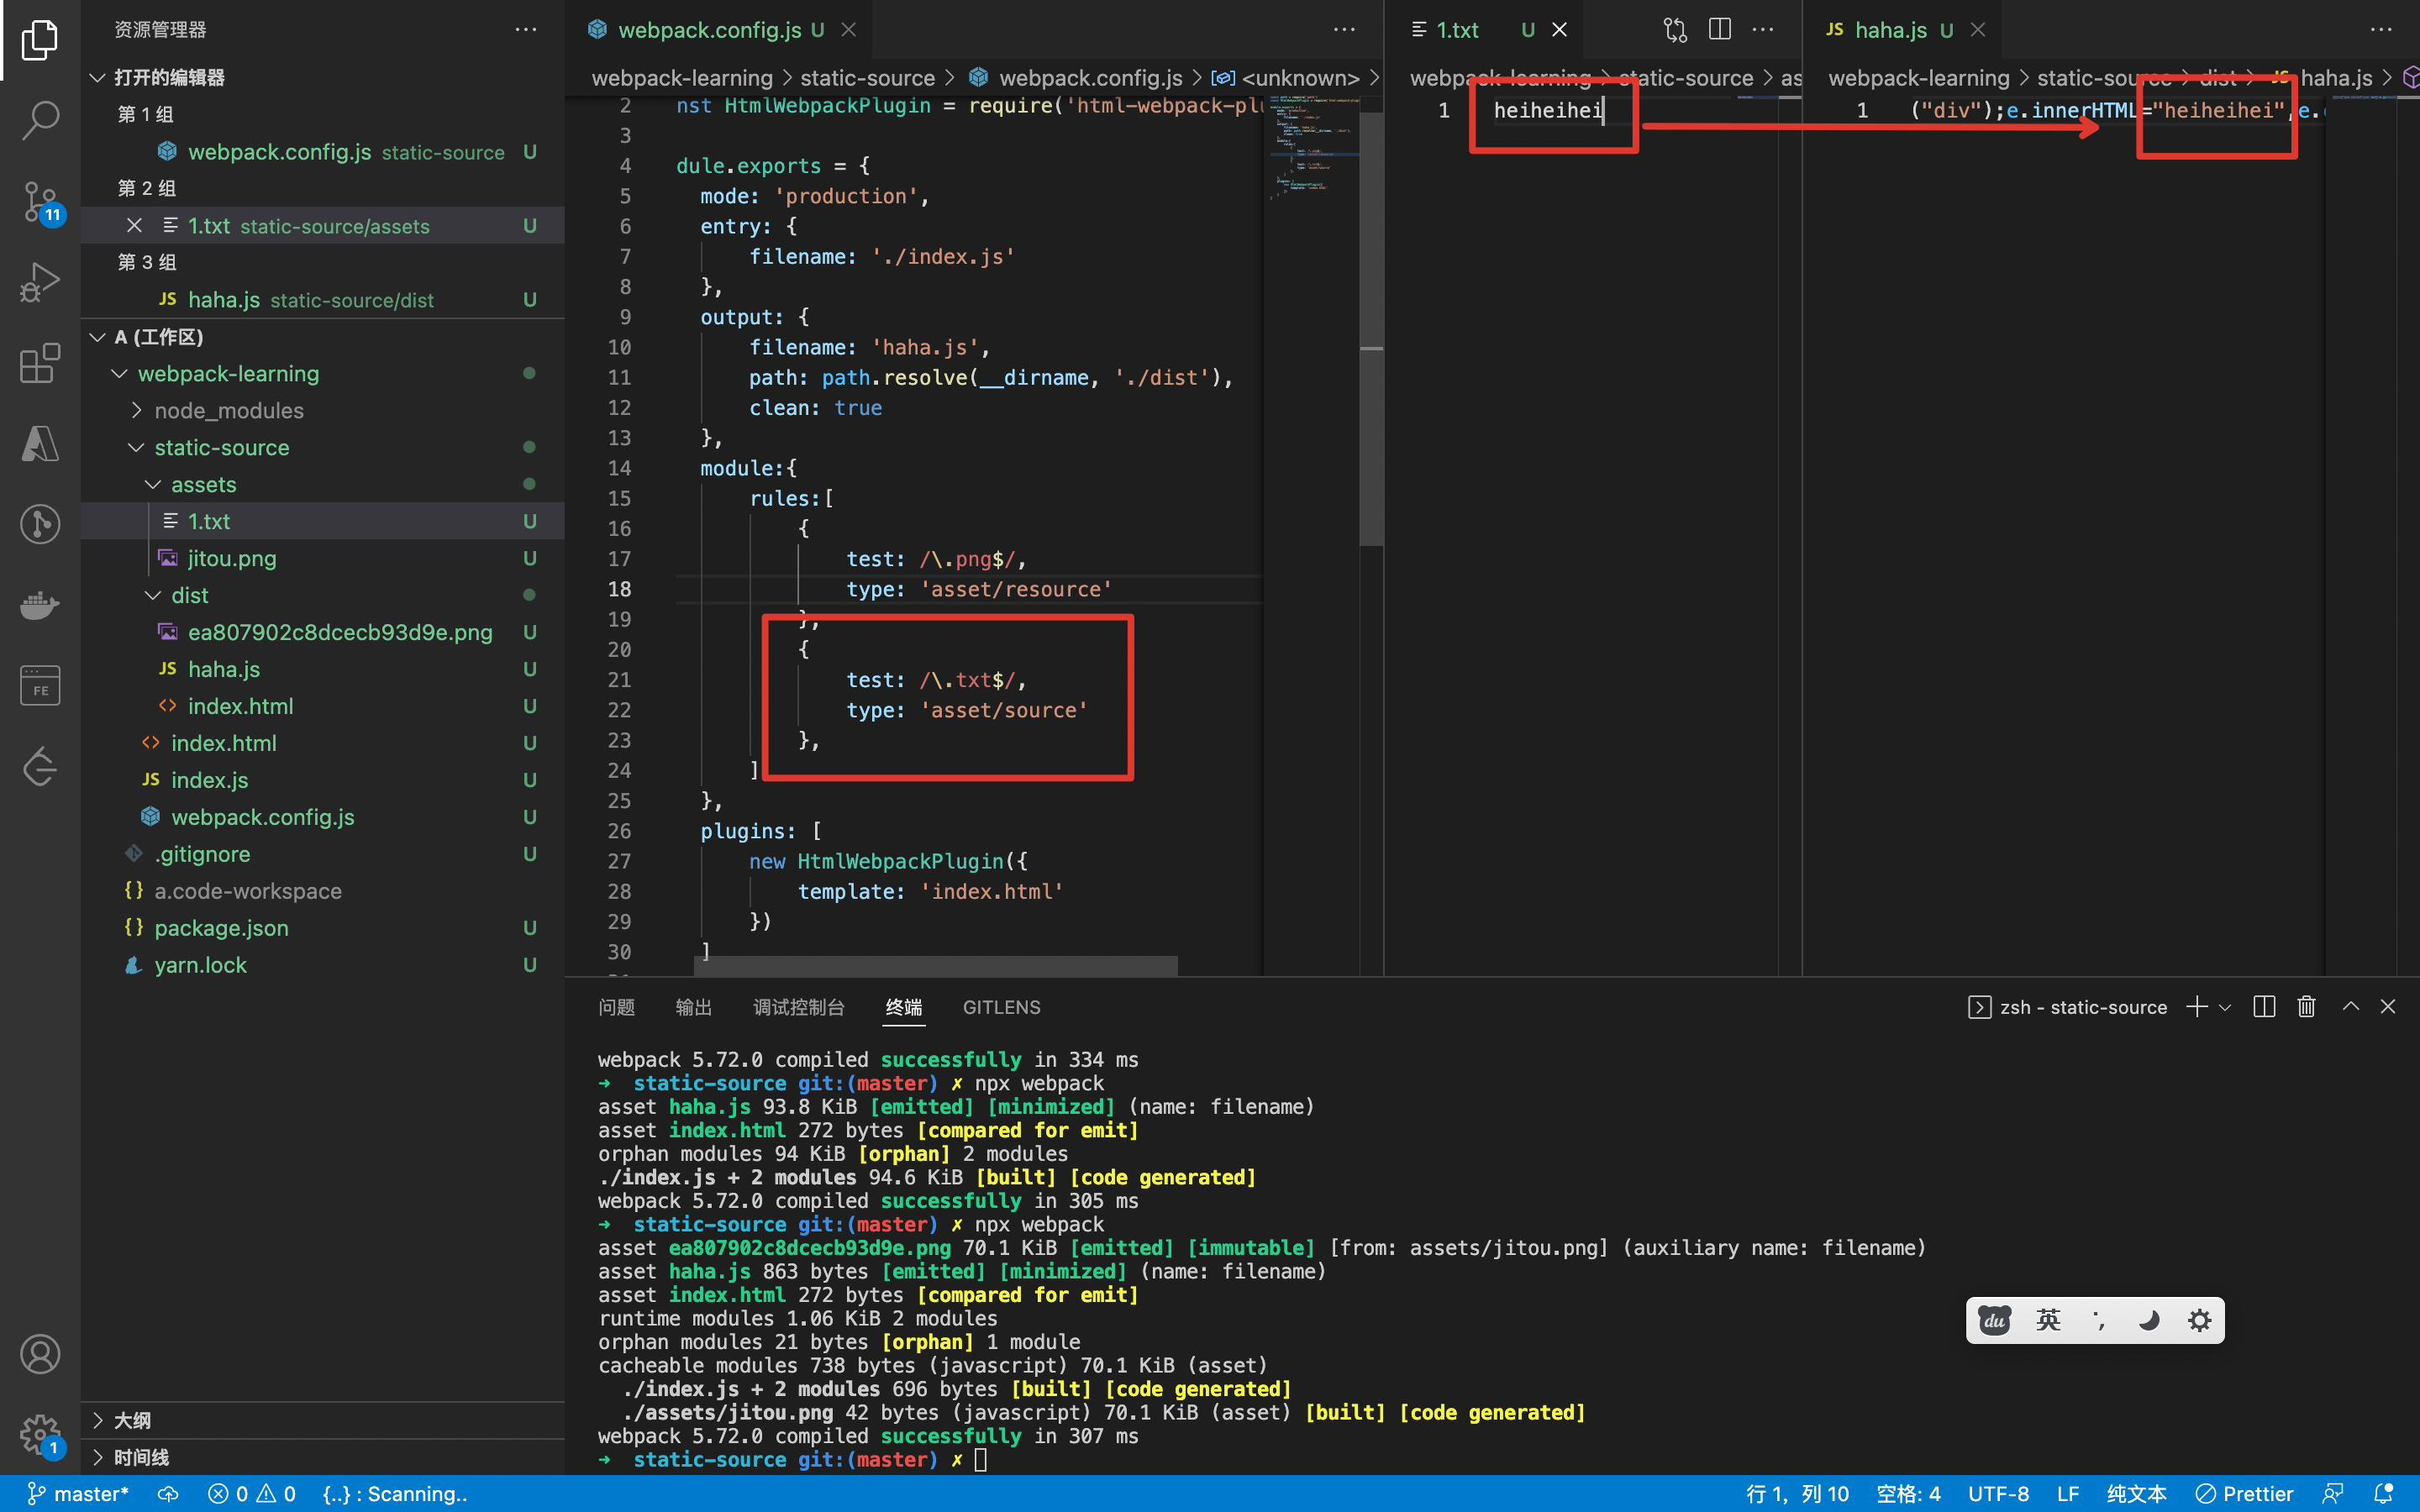
Task: Open the Search view in activity bar
Action: click(x=40, y=120)
